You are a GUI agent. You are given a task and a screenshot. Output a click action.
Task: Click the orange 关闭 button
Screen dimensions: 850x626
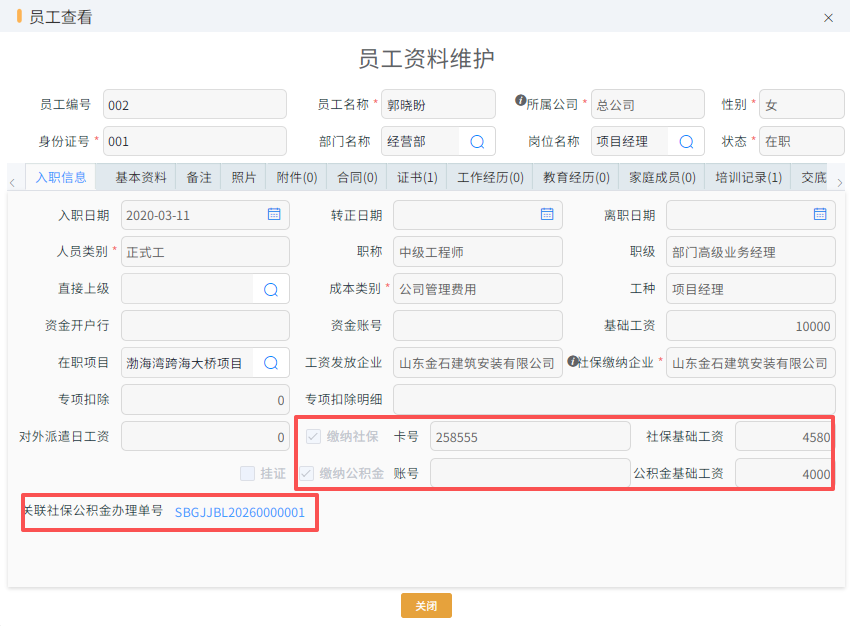[x=426, y=605]
